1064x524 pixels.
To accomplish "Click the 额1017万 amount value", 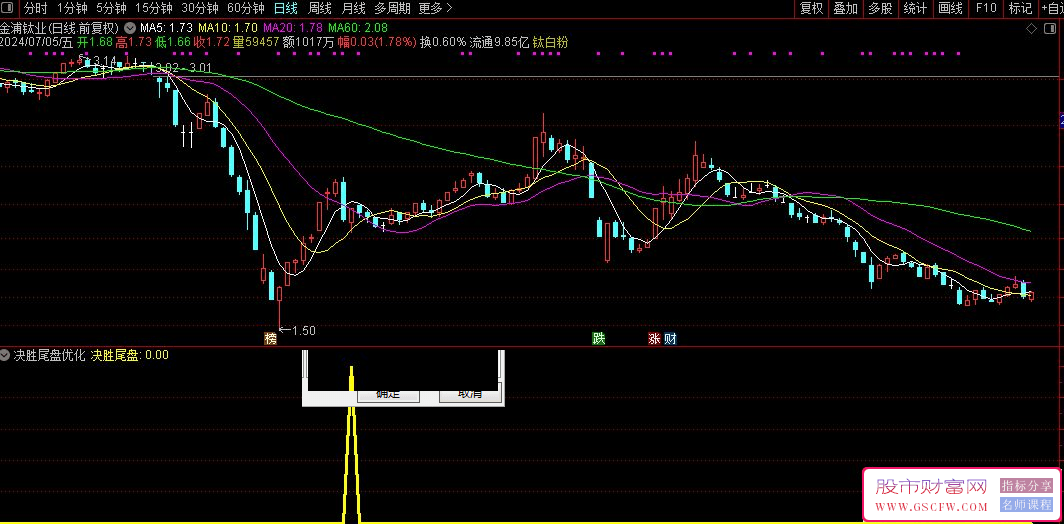I will tap(309, 42).
